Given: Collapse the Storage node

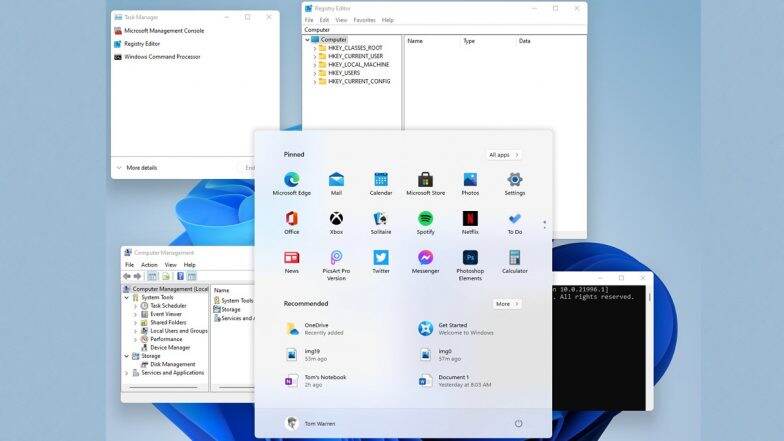Looking at the screenshot, I should pos(127,356).
